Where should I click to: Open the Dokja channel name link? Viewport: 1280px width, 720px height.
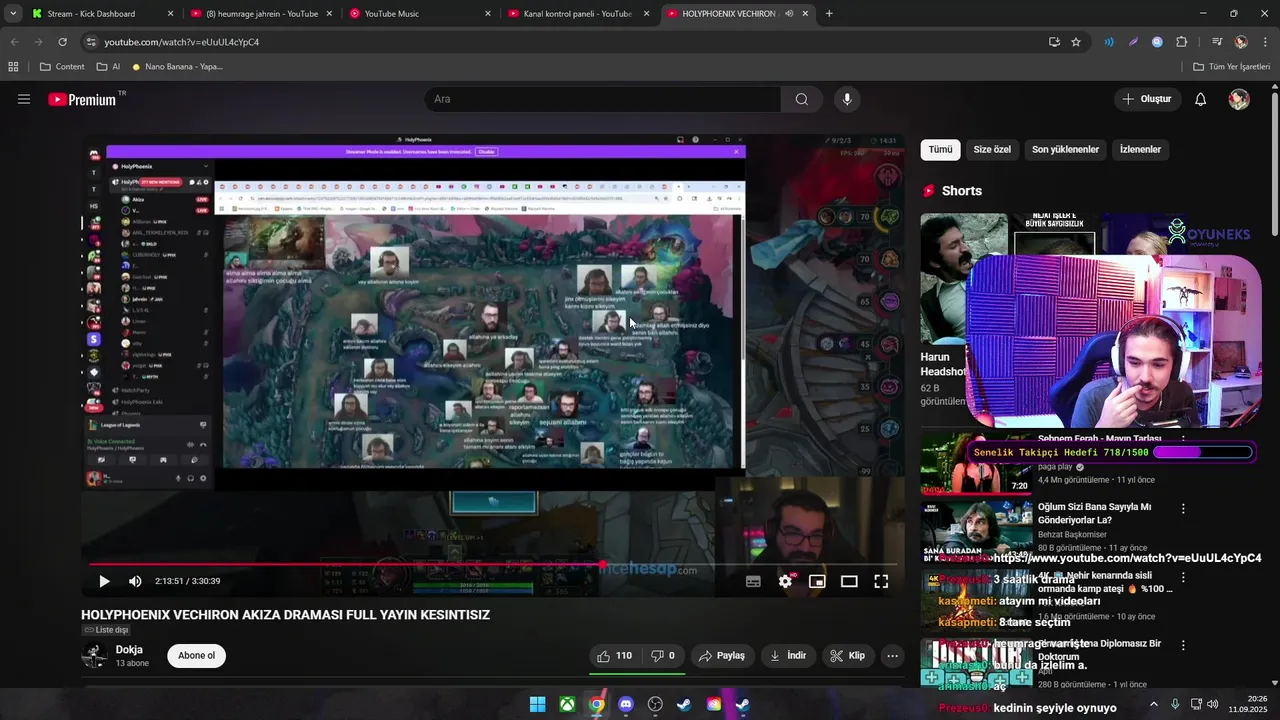pyautogui.click(x=129, y=650)
